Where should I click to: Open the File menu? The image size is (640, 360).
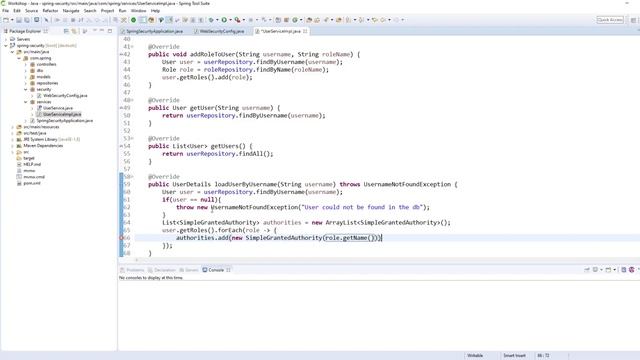coord(5,11)
